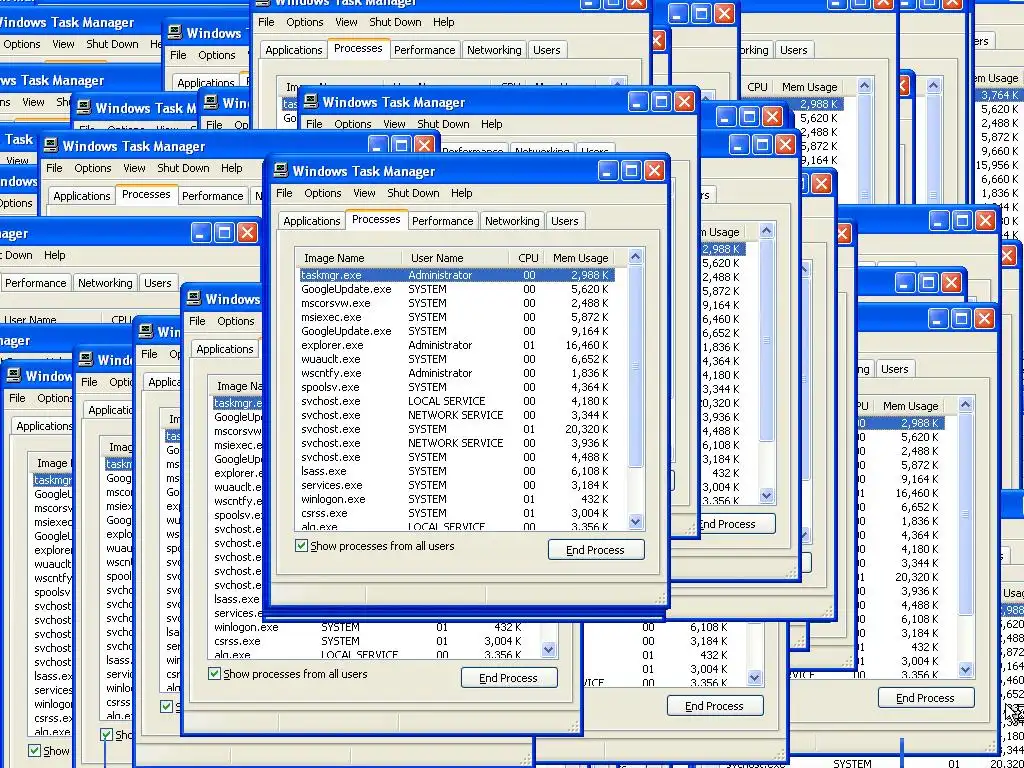Select the lsass.exe row in the frontmost window
This screenshot has width=1024, height=768.
click(x=456, y=471)
